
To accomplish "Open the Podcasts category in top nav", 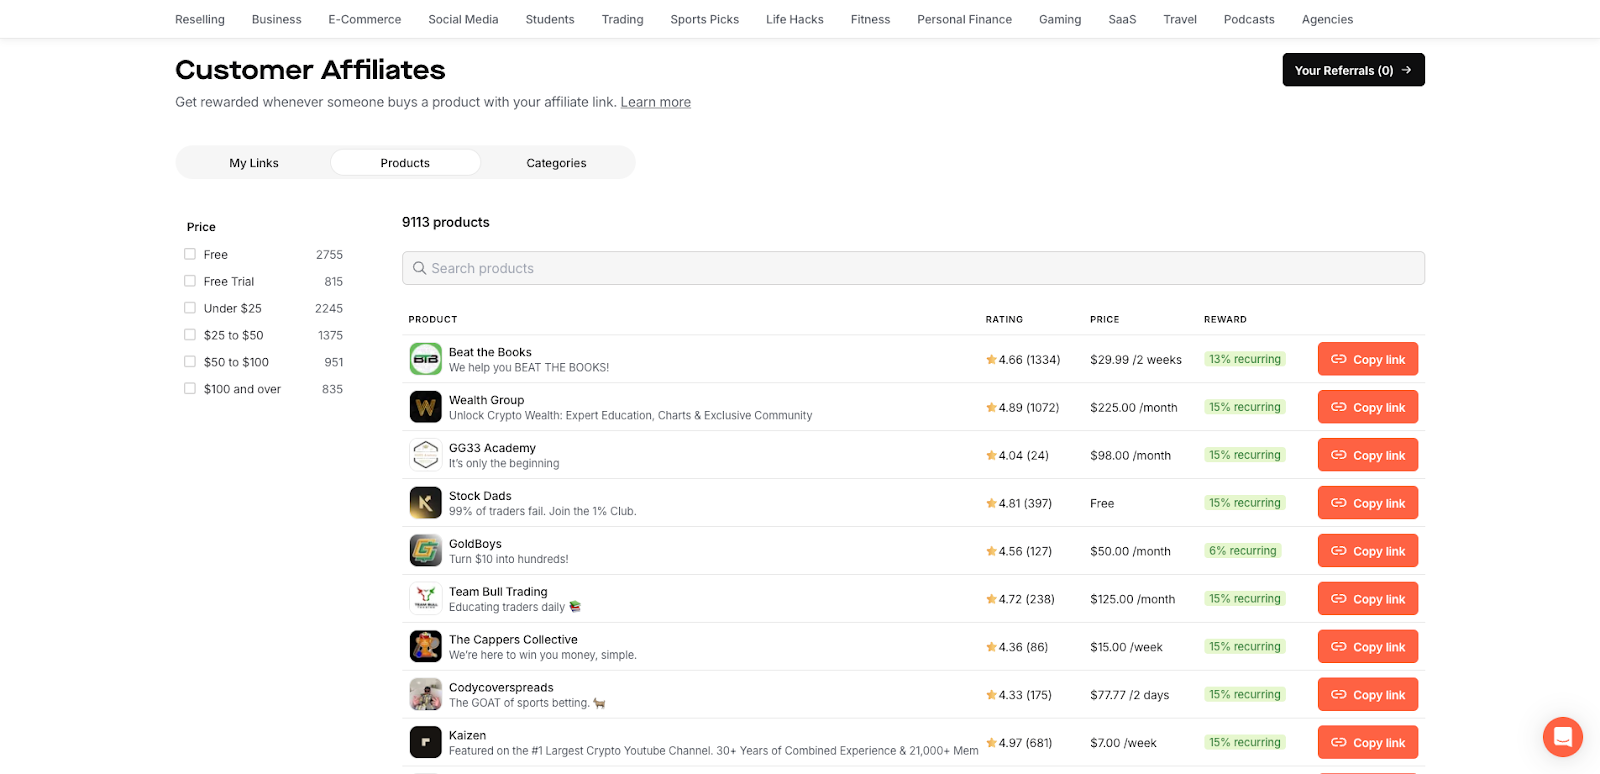I will click(1249, 19).
